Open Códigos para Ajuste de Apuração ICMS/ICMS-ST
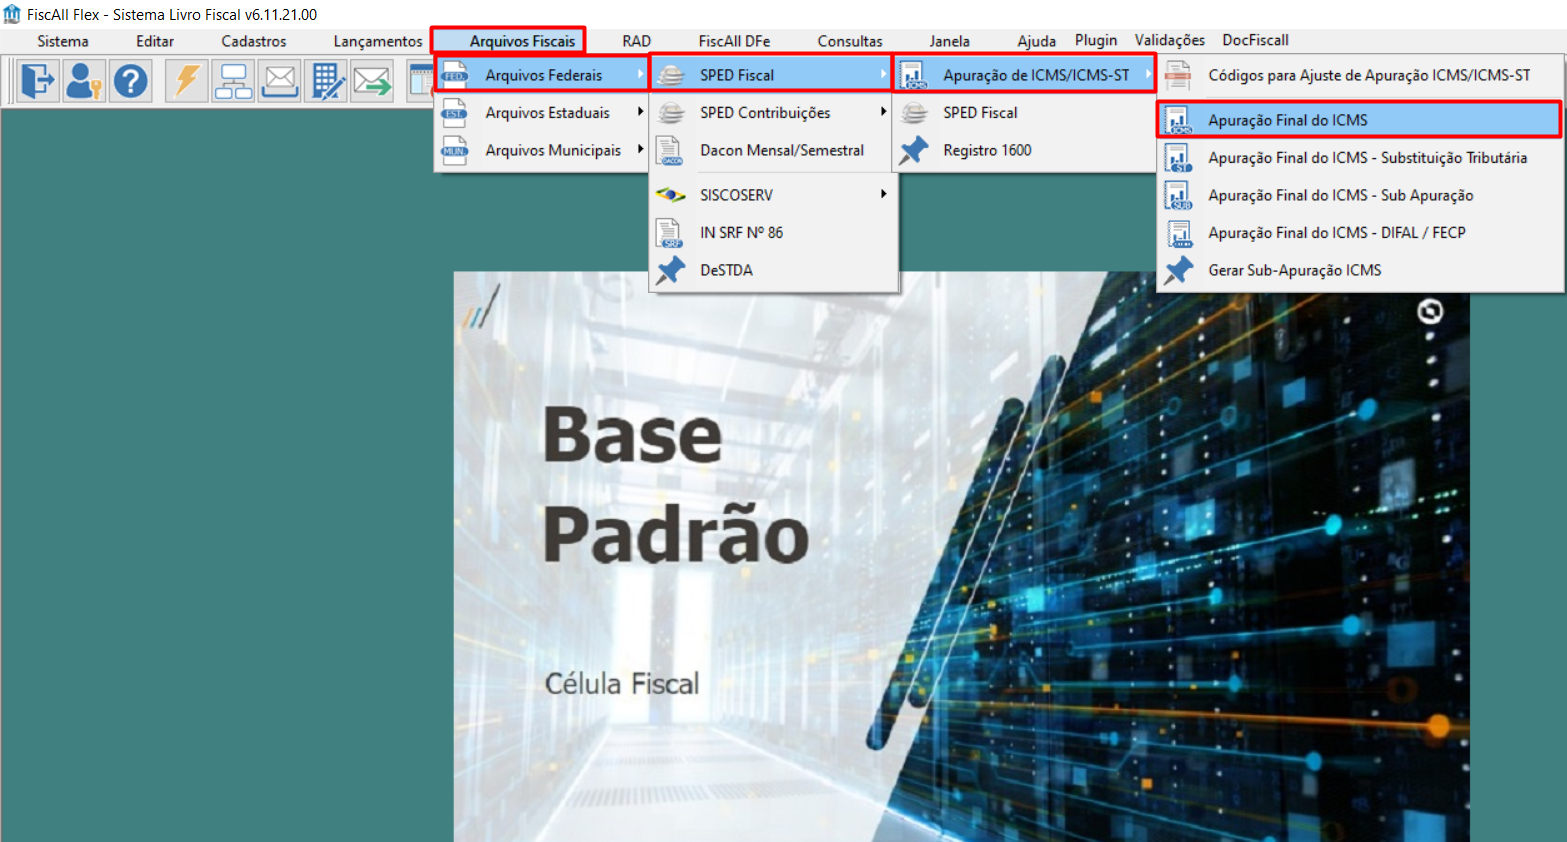This screenshot has width=1567, height=842. coord(1360,75)
